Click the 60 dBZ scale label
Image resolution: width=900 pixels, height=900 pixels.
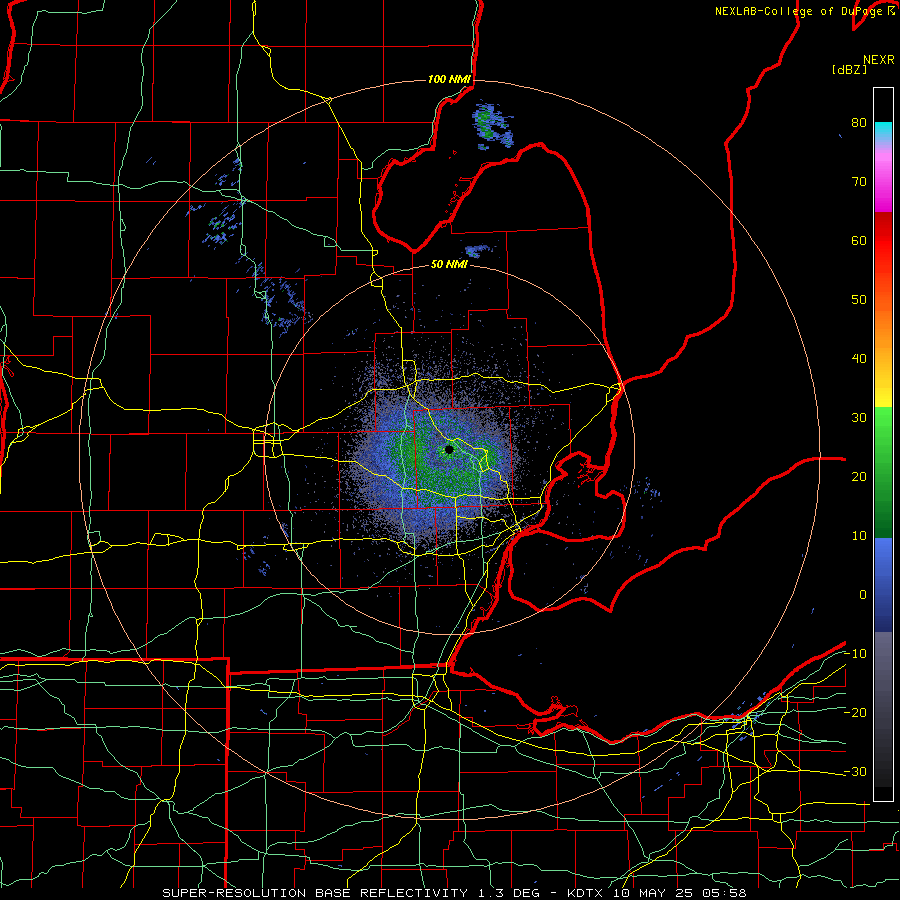click(859, 240)
